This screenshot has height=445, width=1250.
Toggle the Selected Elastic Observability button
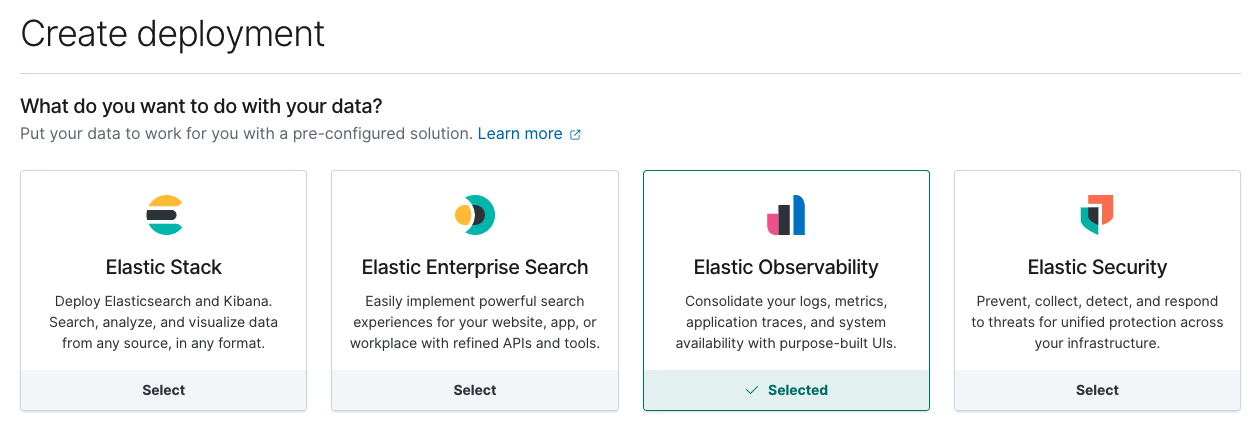pyautogui.click(x=786, y=390)
